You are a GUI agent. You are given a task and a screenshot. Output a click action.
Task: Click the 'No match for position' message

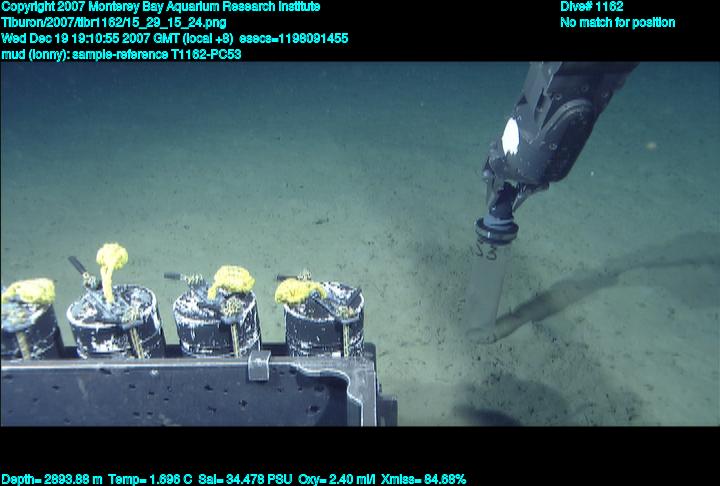617,22
